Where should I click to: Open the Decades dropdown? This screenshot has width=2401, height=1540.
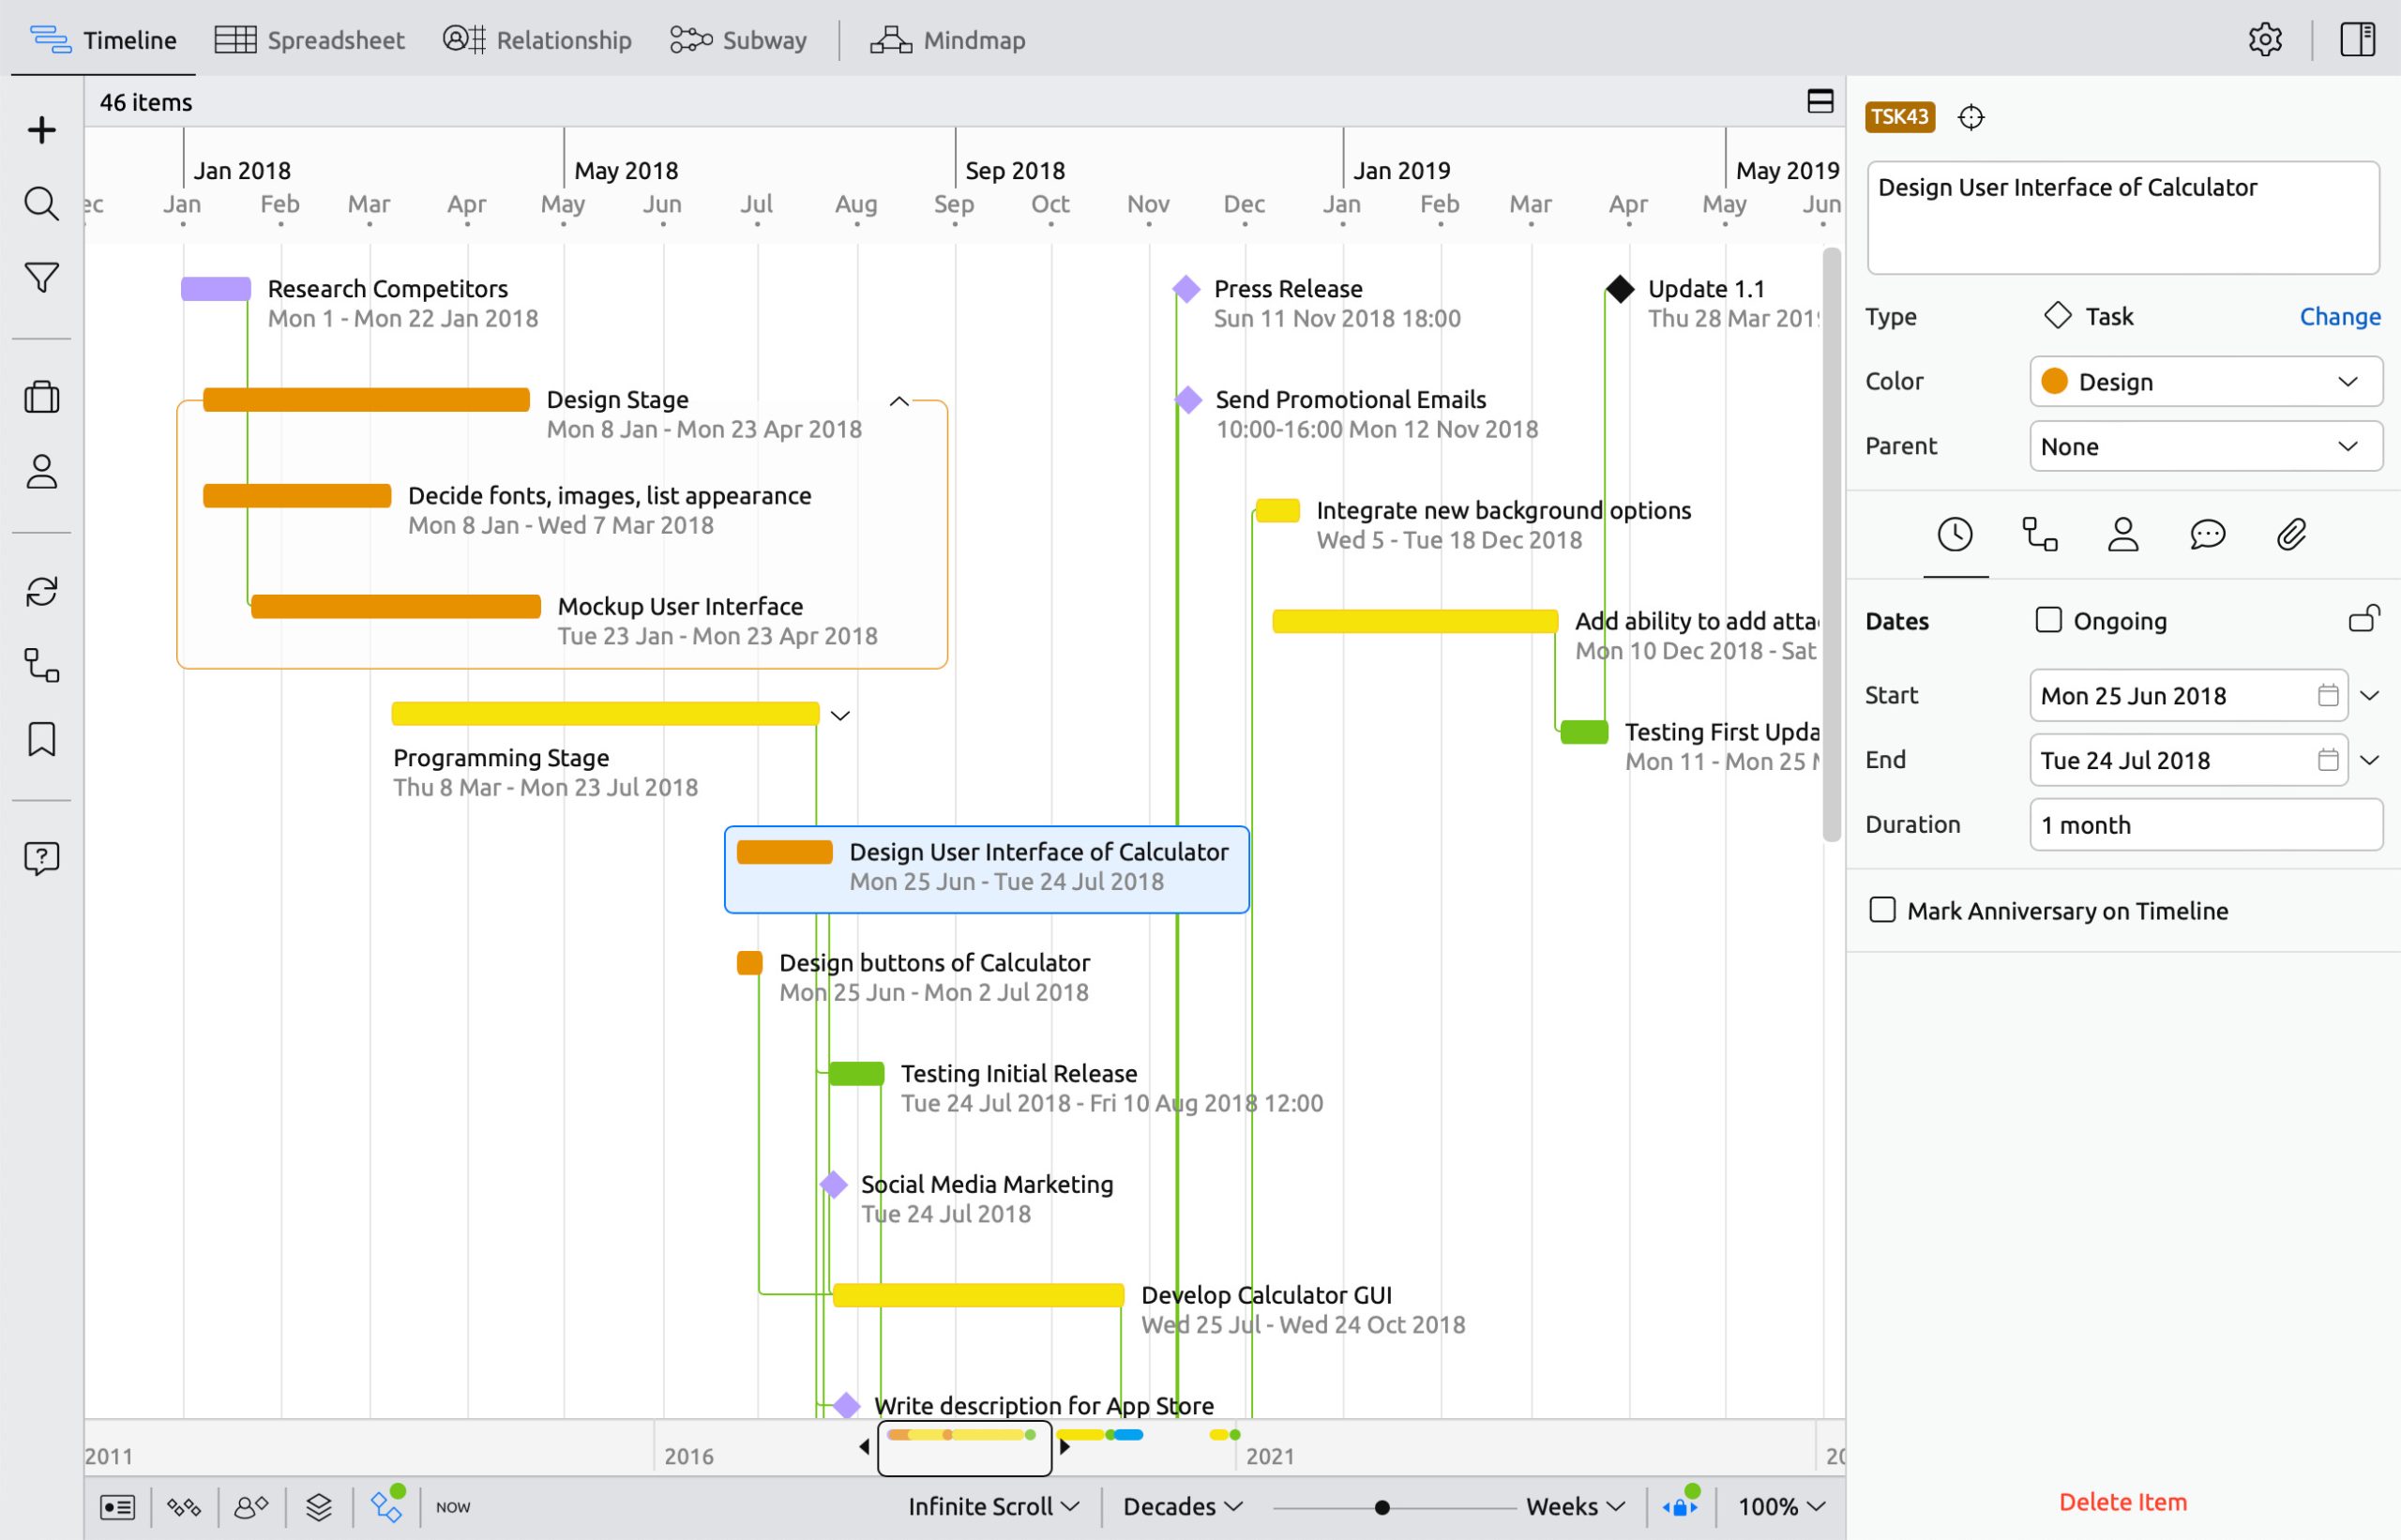point(1182,1507)
